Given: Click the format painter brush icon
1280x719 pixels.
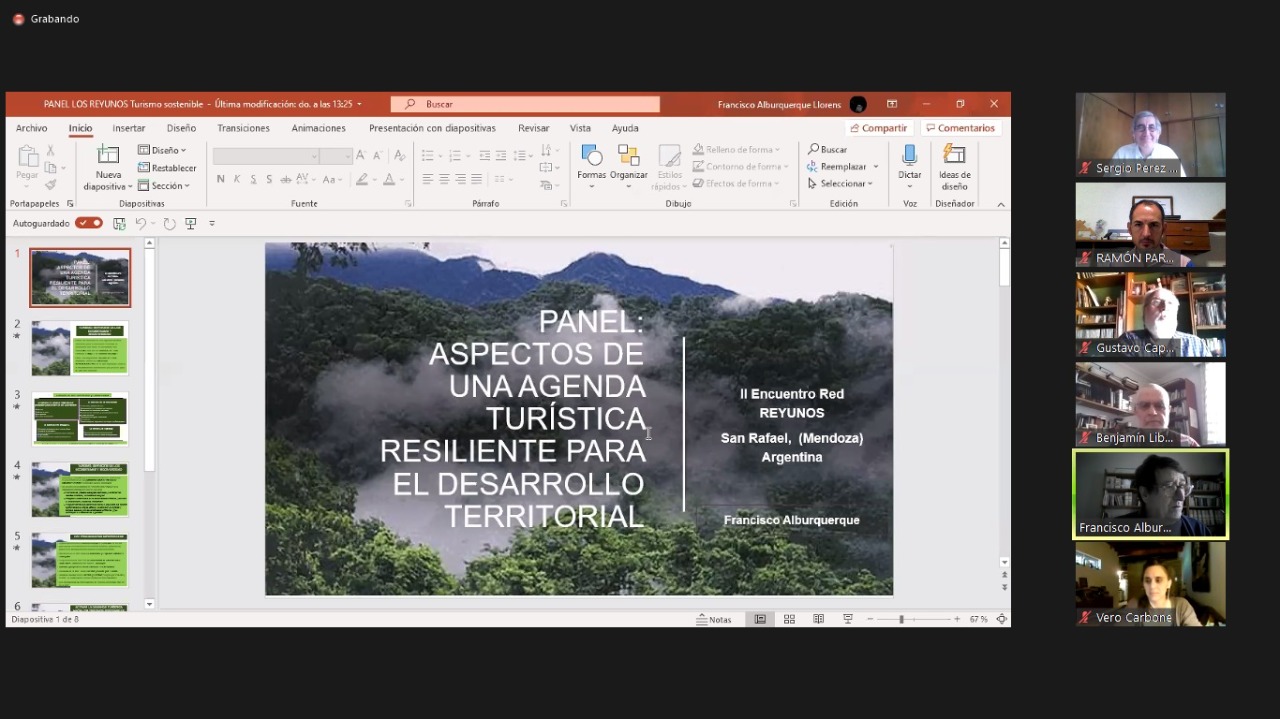Looking at the screenshot, I should click(50, 185).
